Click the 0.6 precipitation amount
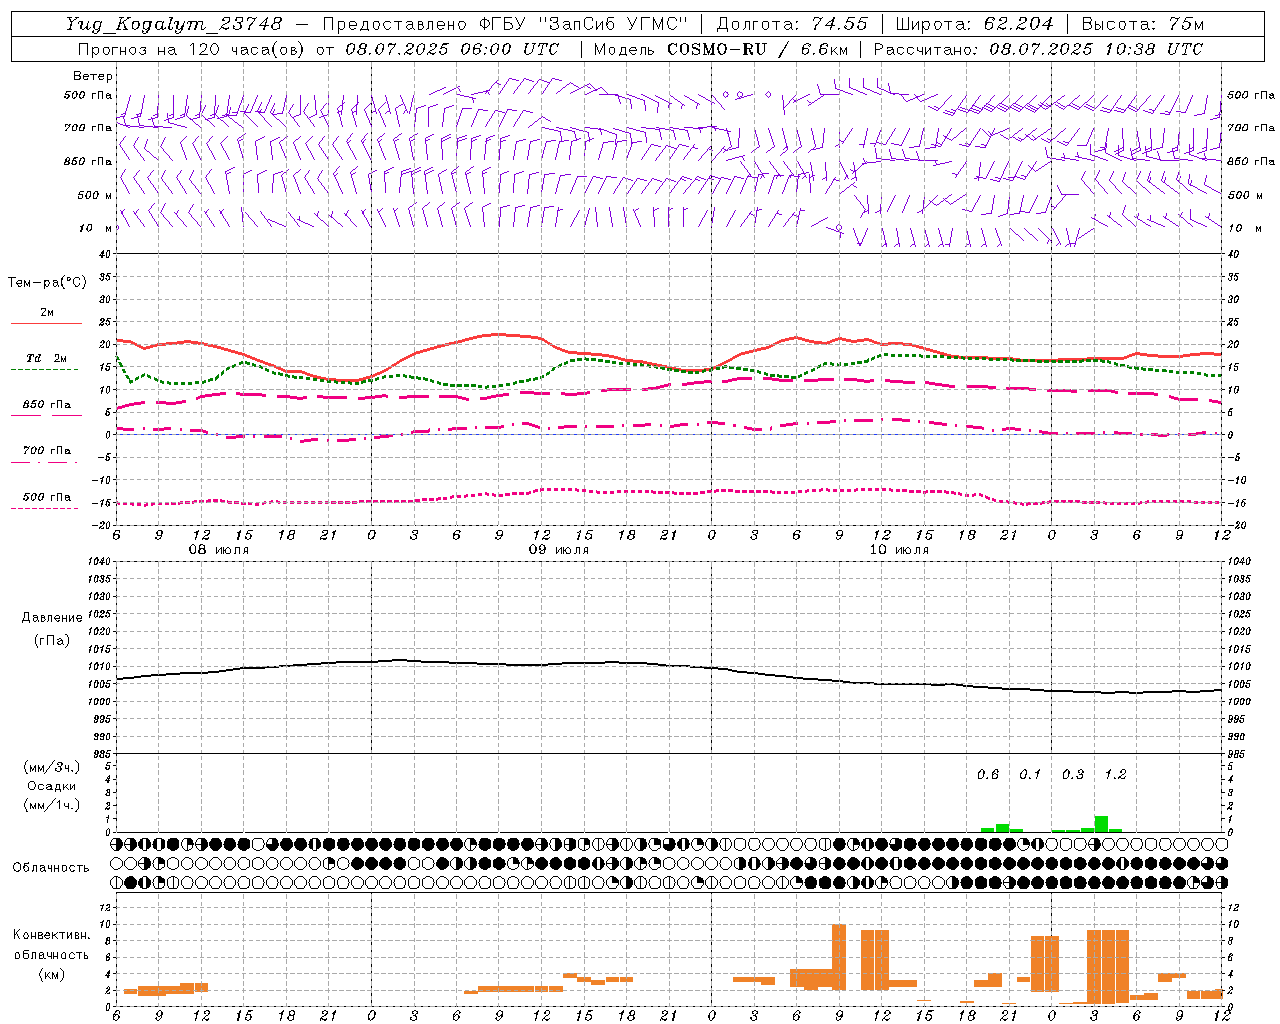Image resolution: width=1280 pixels, height=1024 pixels. pos(988,775)
